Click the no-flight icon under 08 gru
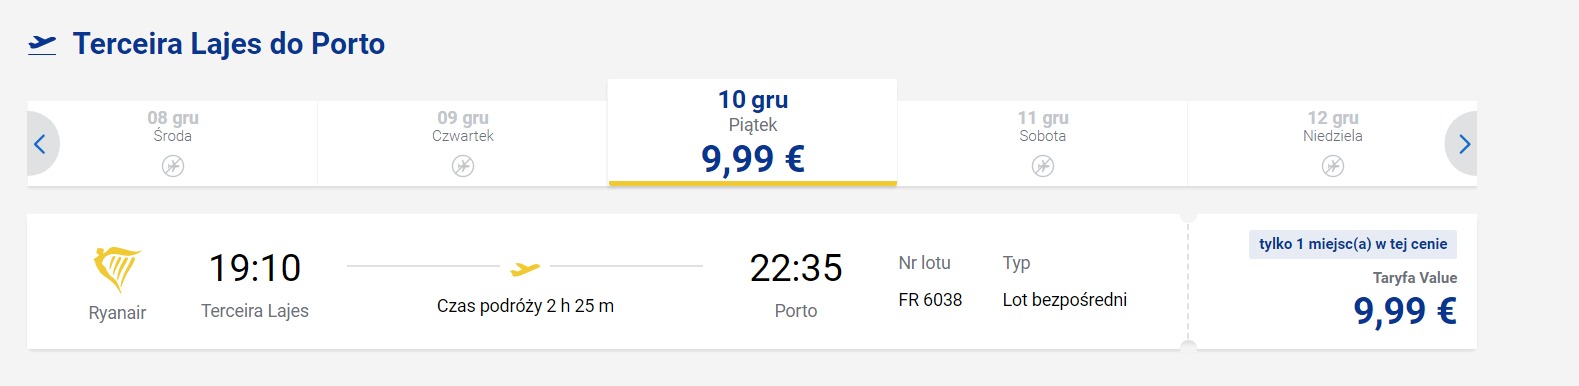1579x386 pixels. coord(173,166)
